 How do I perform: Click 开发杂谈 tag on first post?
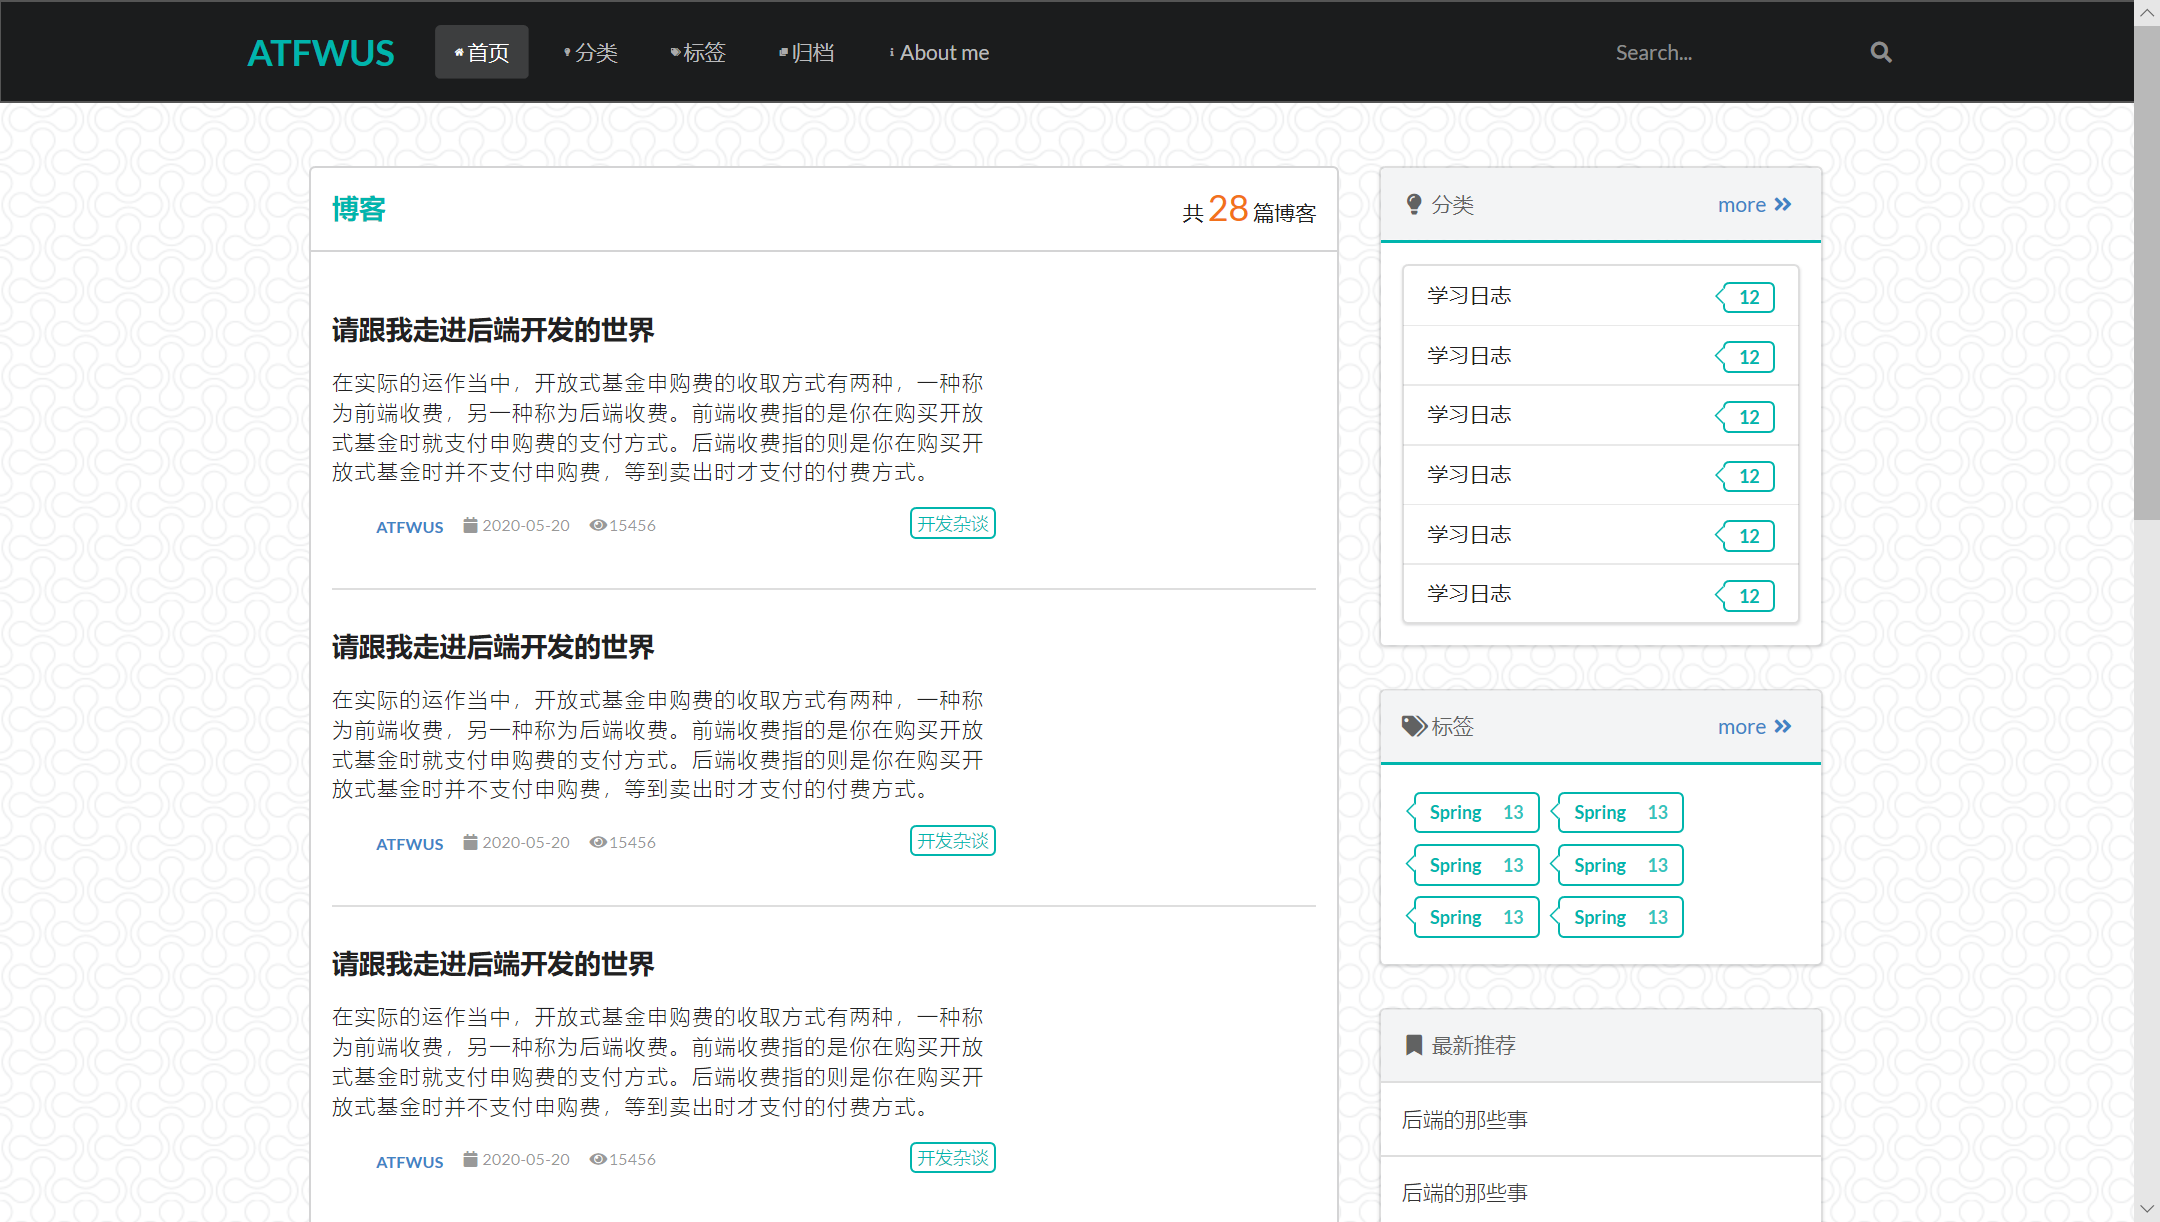pyautogui.click(x=953, y=523)
